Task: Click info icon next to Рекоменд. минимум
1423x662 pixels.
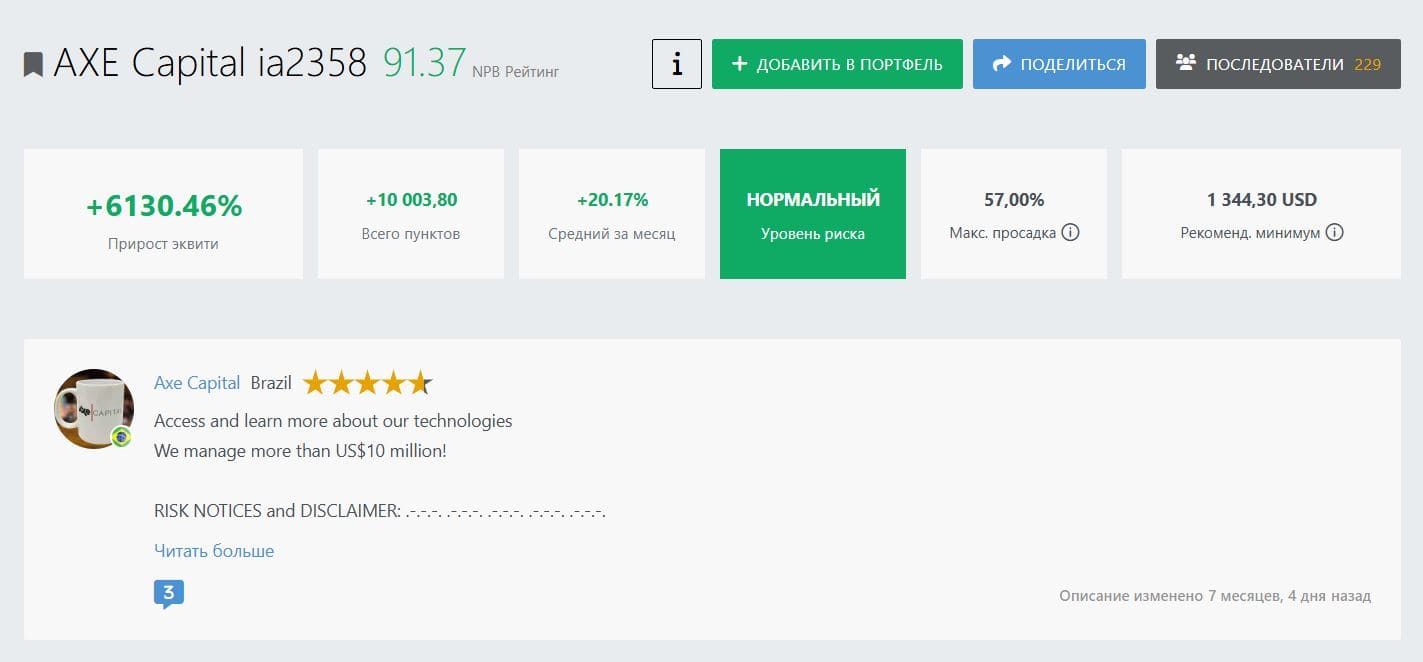Action: click(x=1334, y=233)
